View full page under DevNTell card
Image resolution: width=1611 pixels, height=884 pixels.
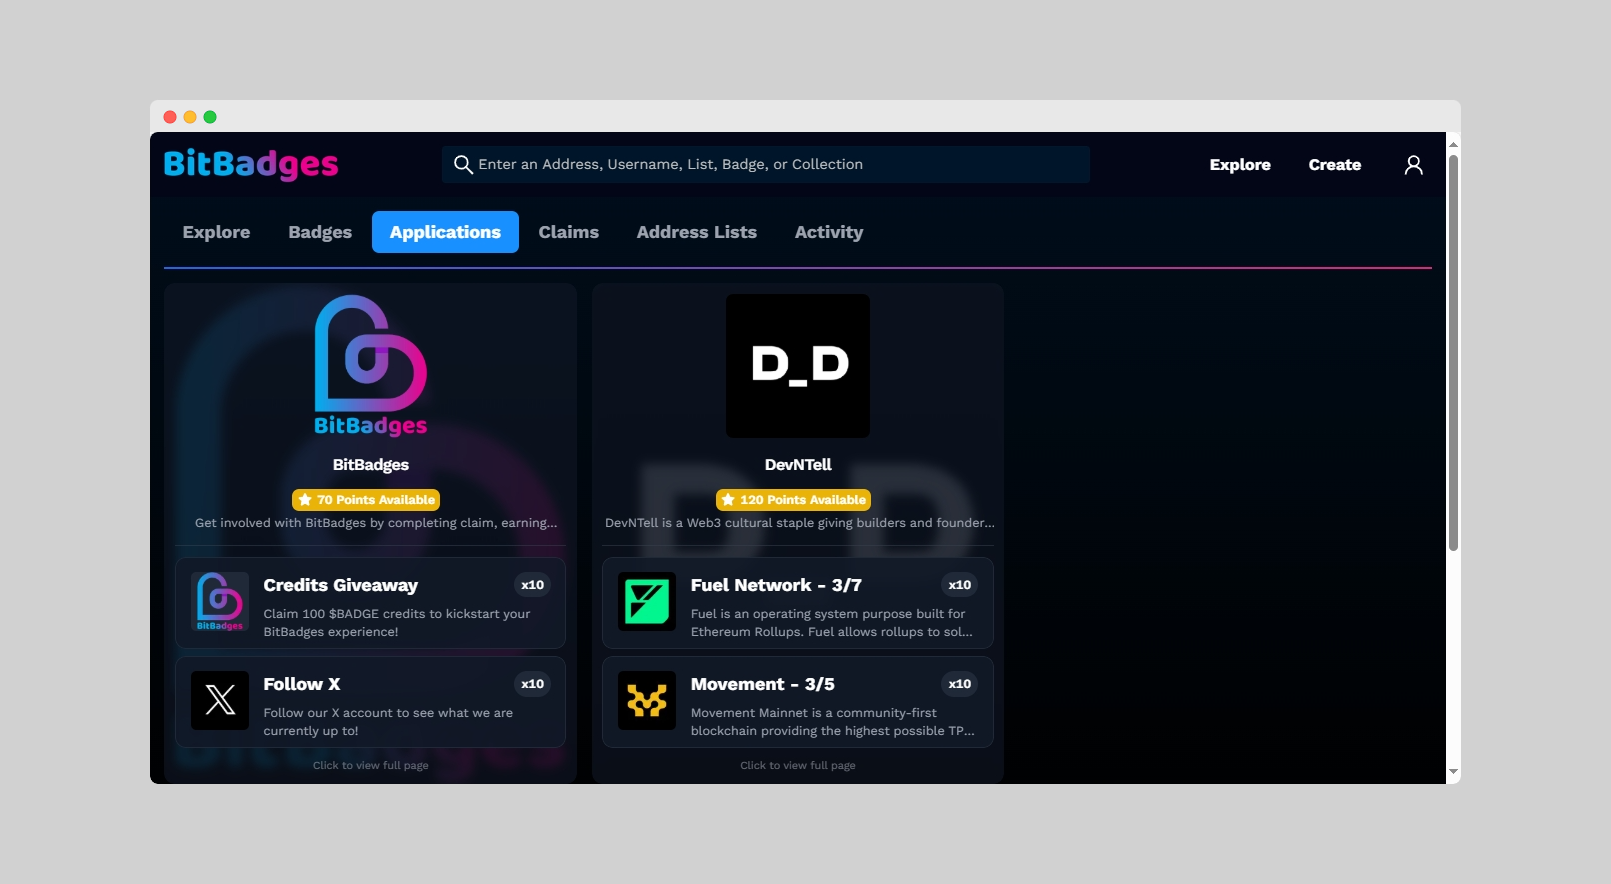click(798, 765)
